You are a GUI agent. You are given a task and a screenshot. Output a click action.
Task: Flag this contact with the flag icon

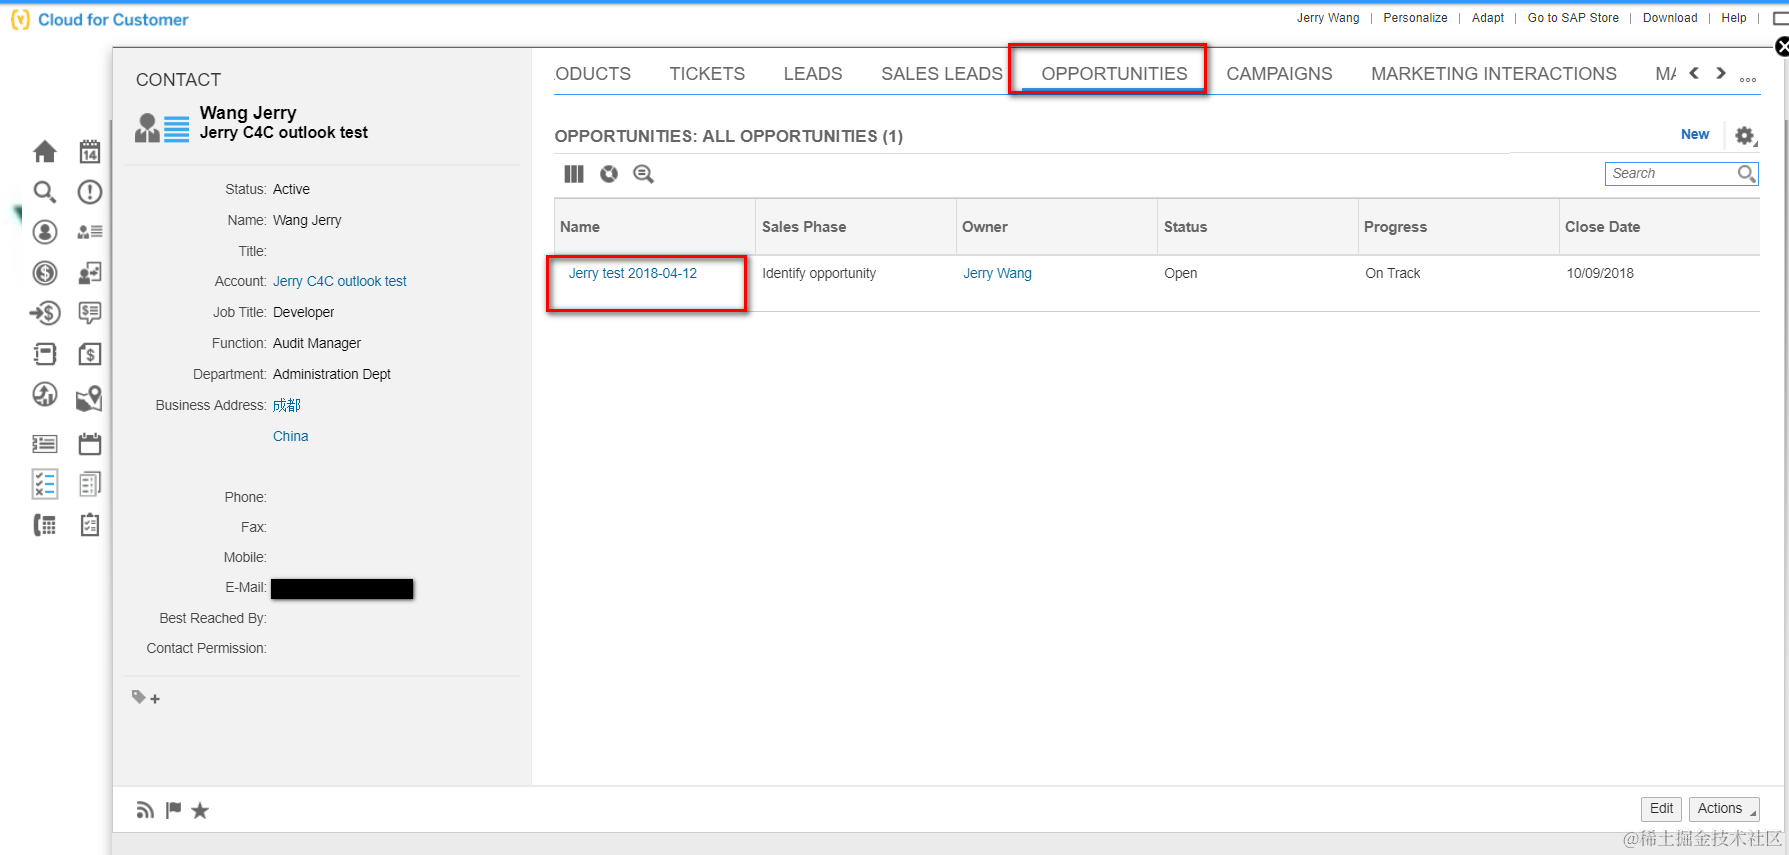(x=173, y=810)
